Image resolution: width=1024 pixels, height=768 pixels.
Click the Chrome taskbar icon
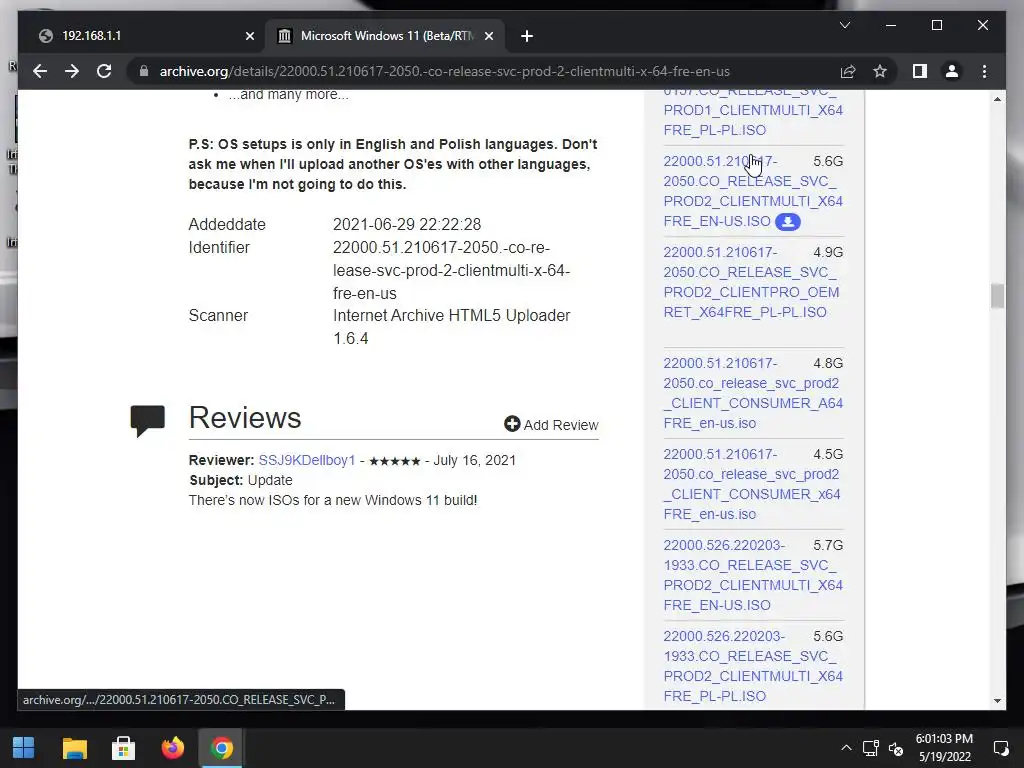point(221,748)
